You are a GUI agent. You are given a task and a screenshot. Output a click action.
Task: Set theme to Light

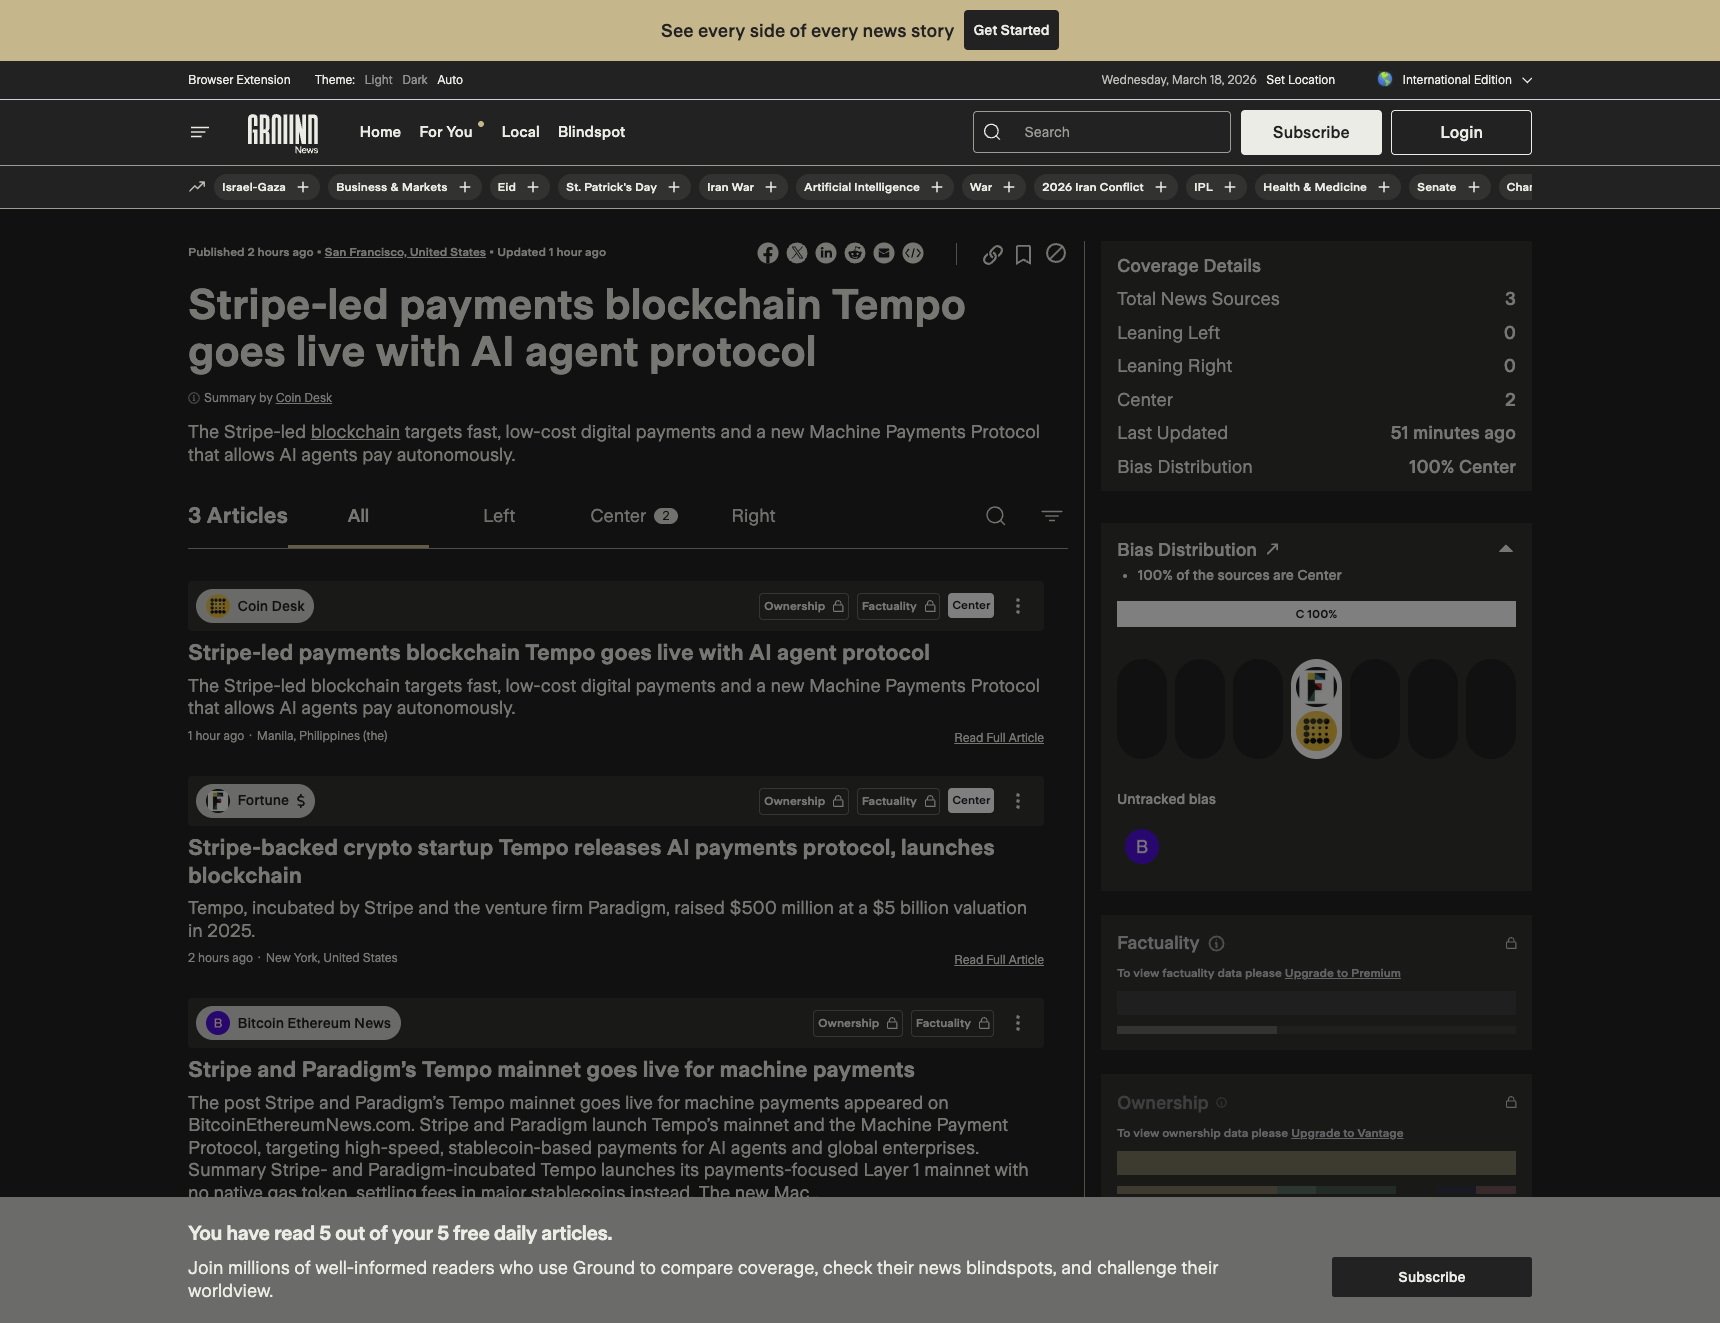(378, 80)
